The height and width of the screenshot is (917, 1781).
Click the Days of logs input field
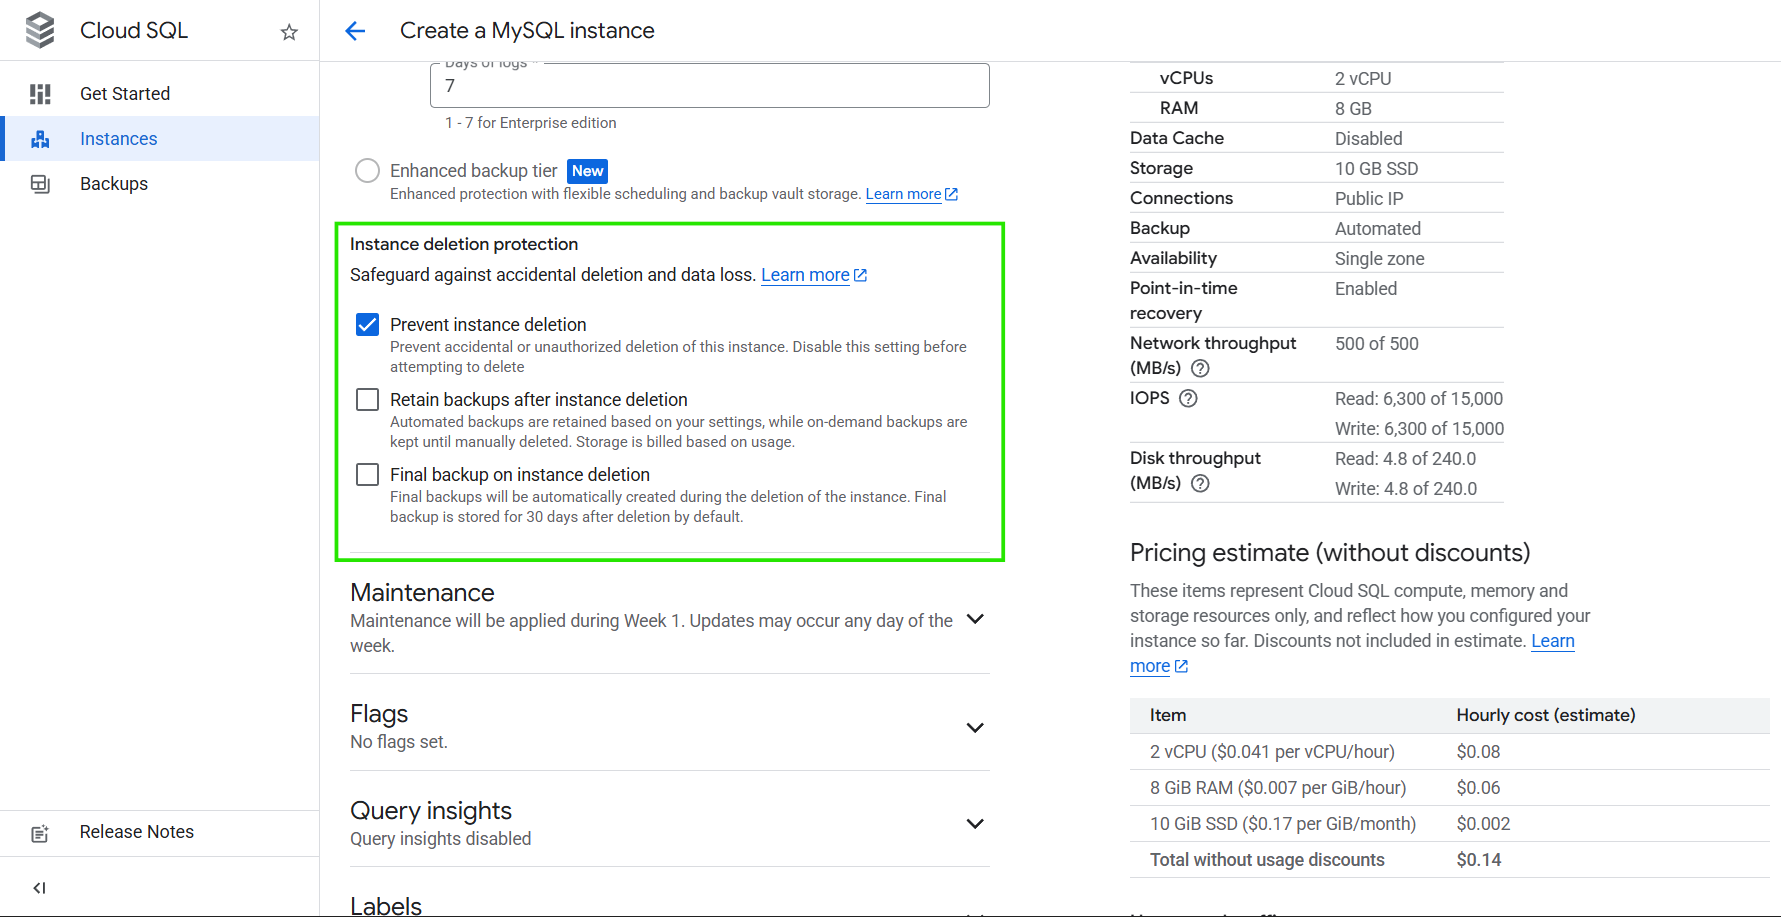[709, 86]
